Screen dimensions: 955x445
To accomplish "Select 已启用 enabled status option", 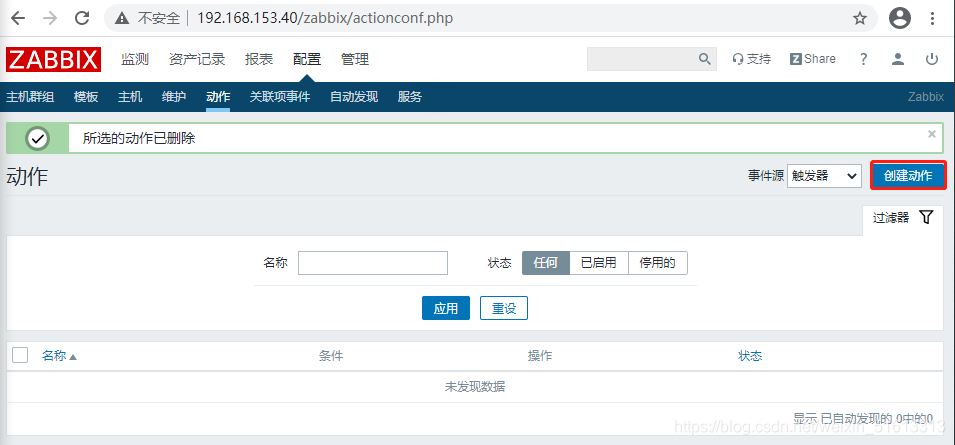I will point(599,263).
